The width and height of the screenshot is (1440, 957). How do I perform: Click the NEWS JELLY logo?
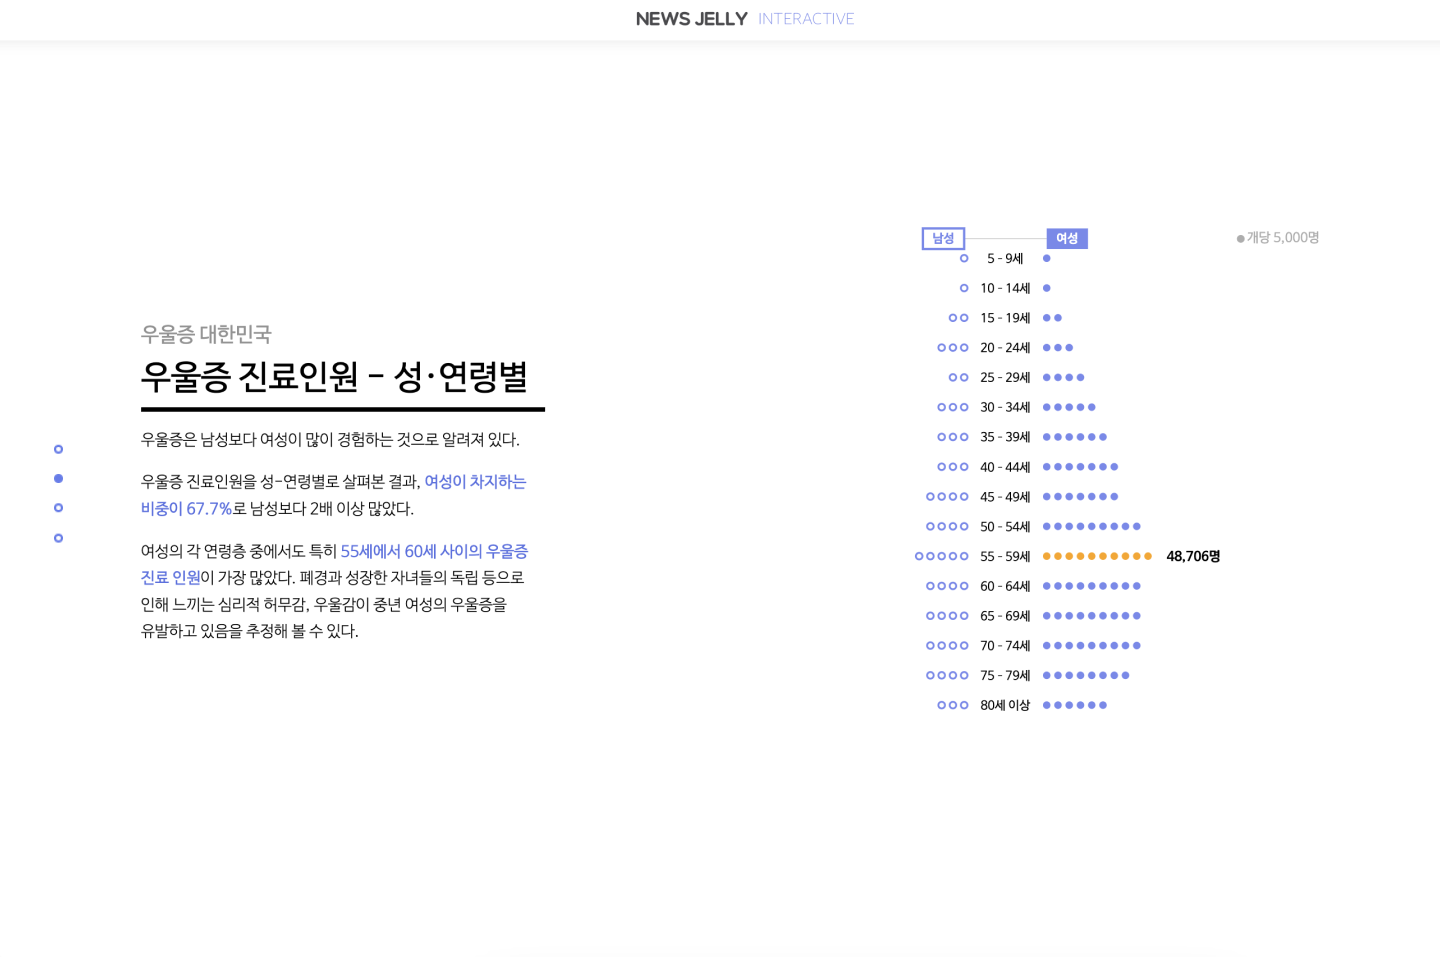tap(691, 19)
